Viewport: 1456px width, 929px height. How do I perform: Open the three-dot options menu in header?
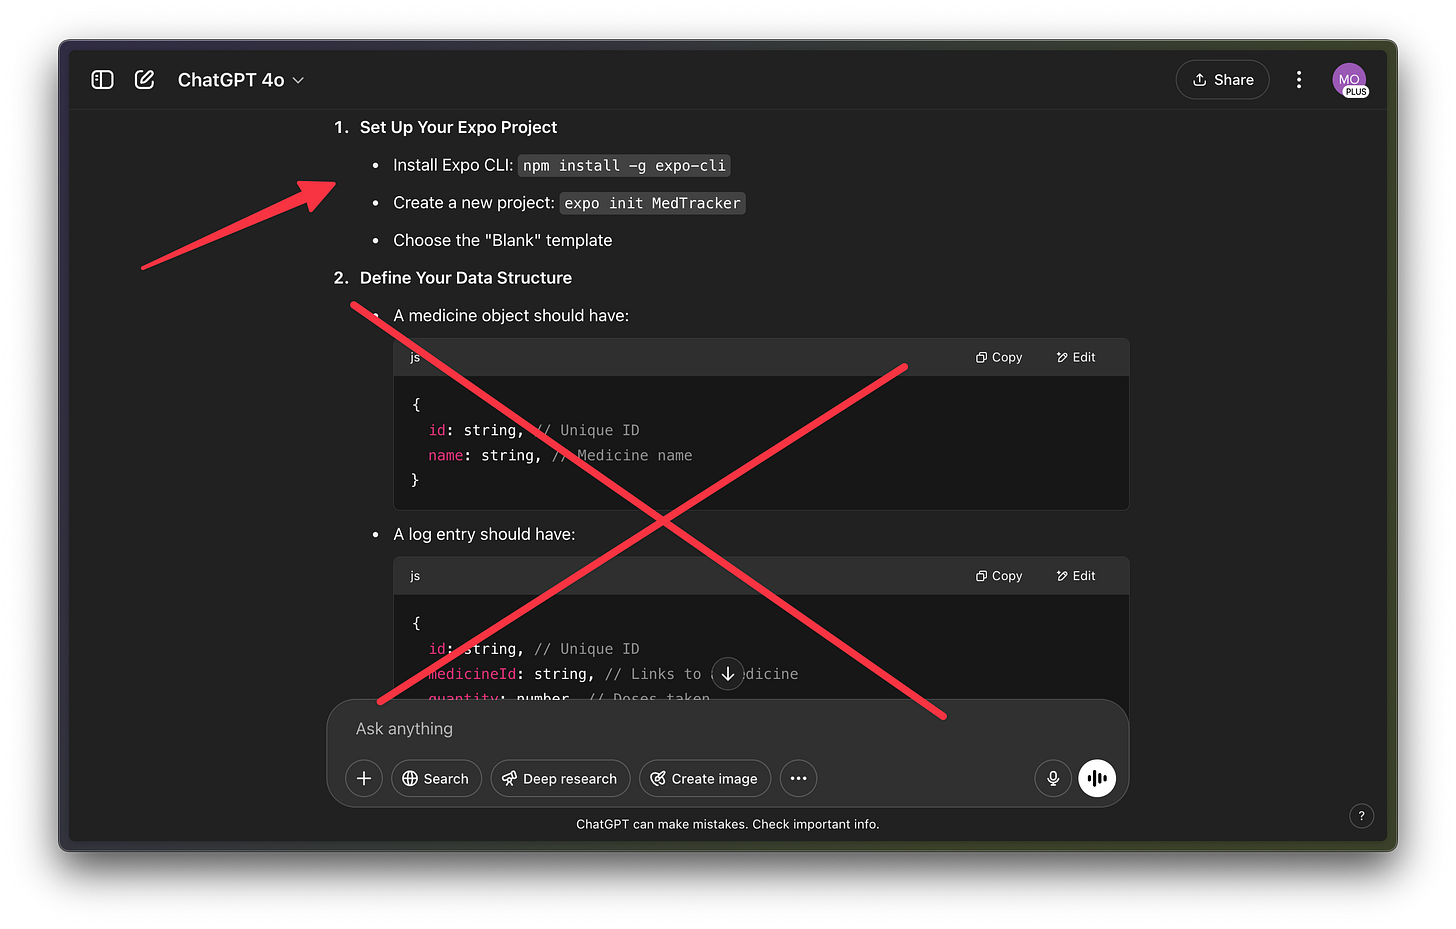pyautogui.click(x=1299, y=80)
